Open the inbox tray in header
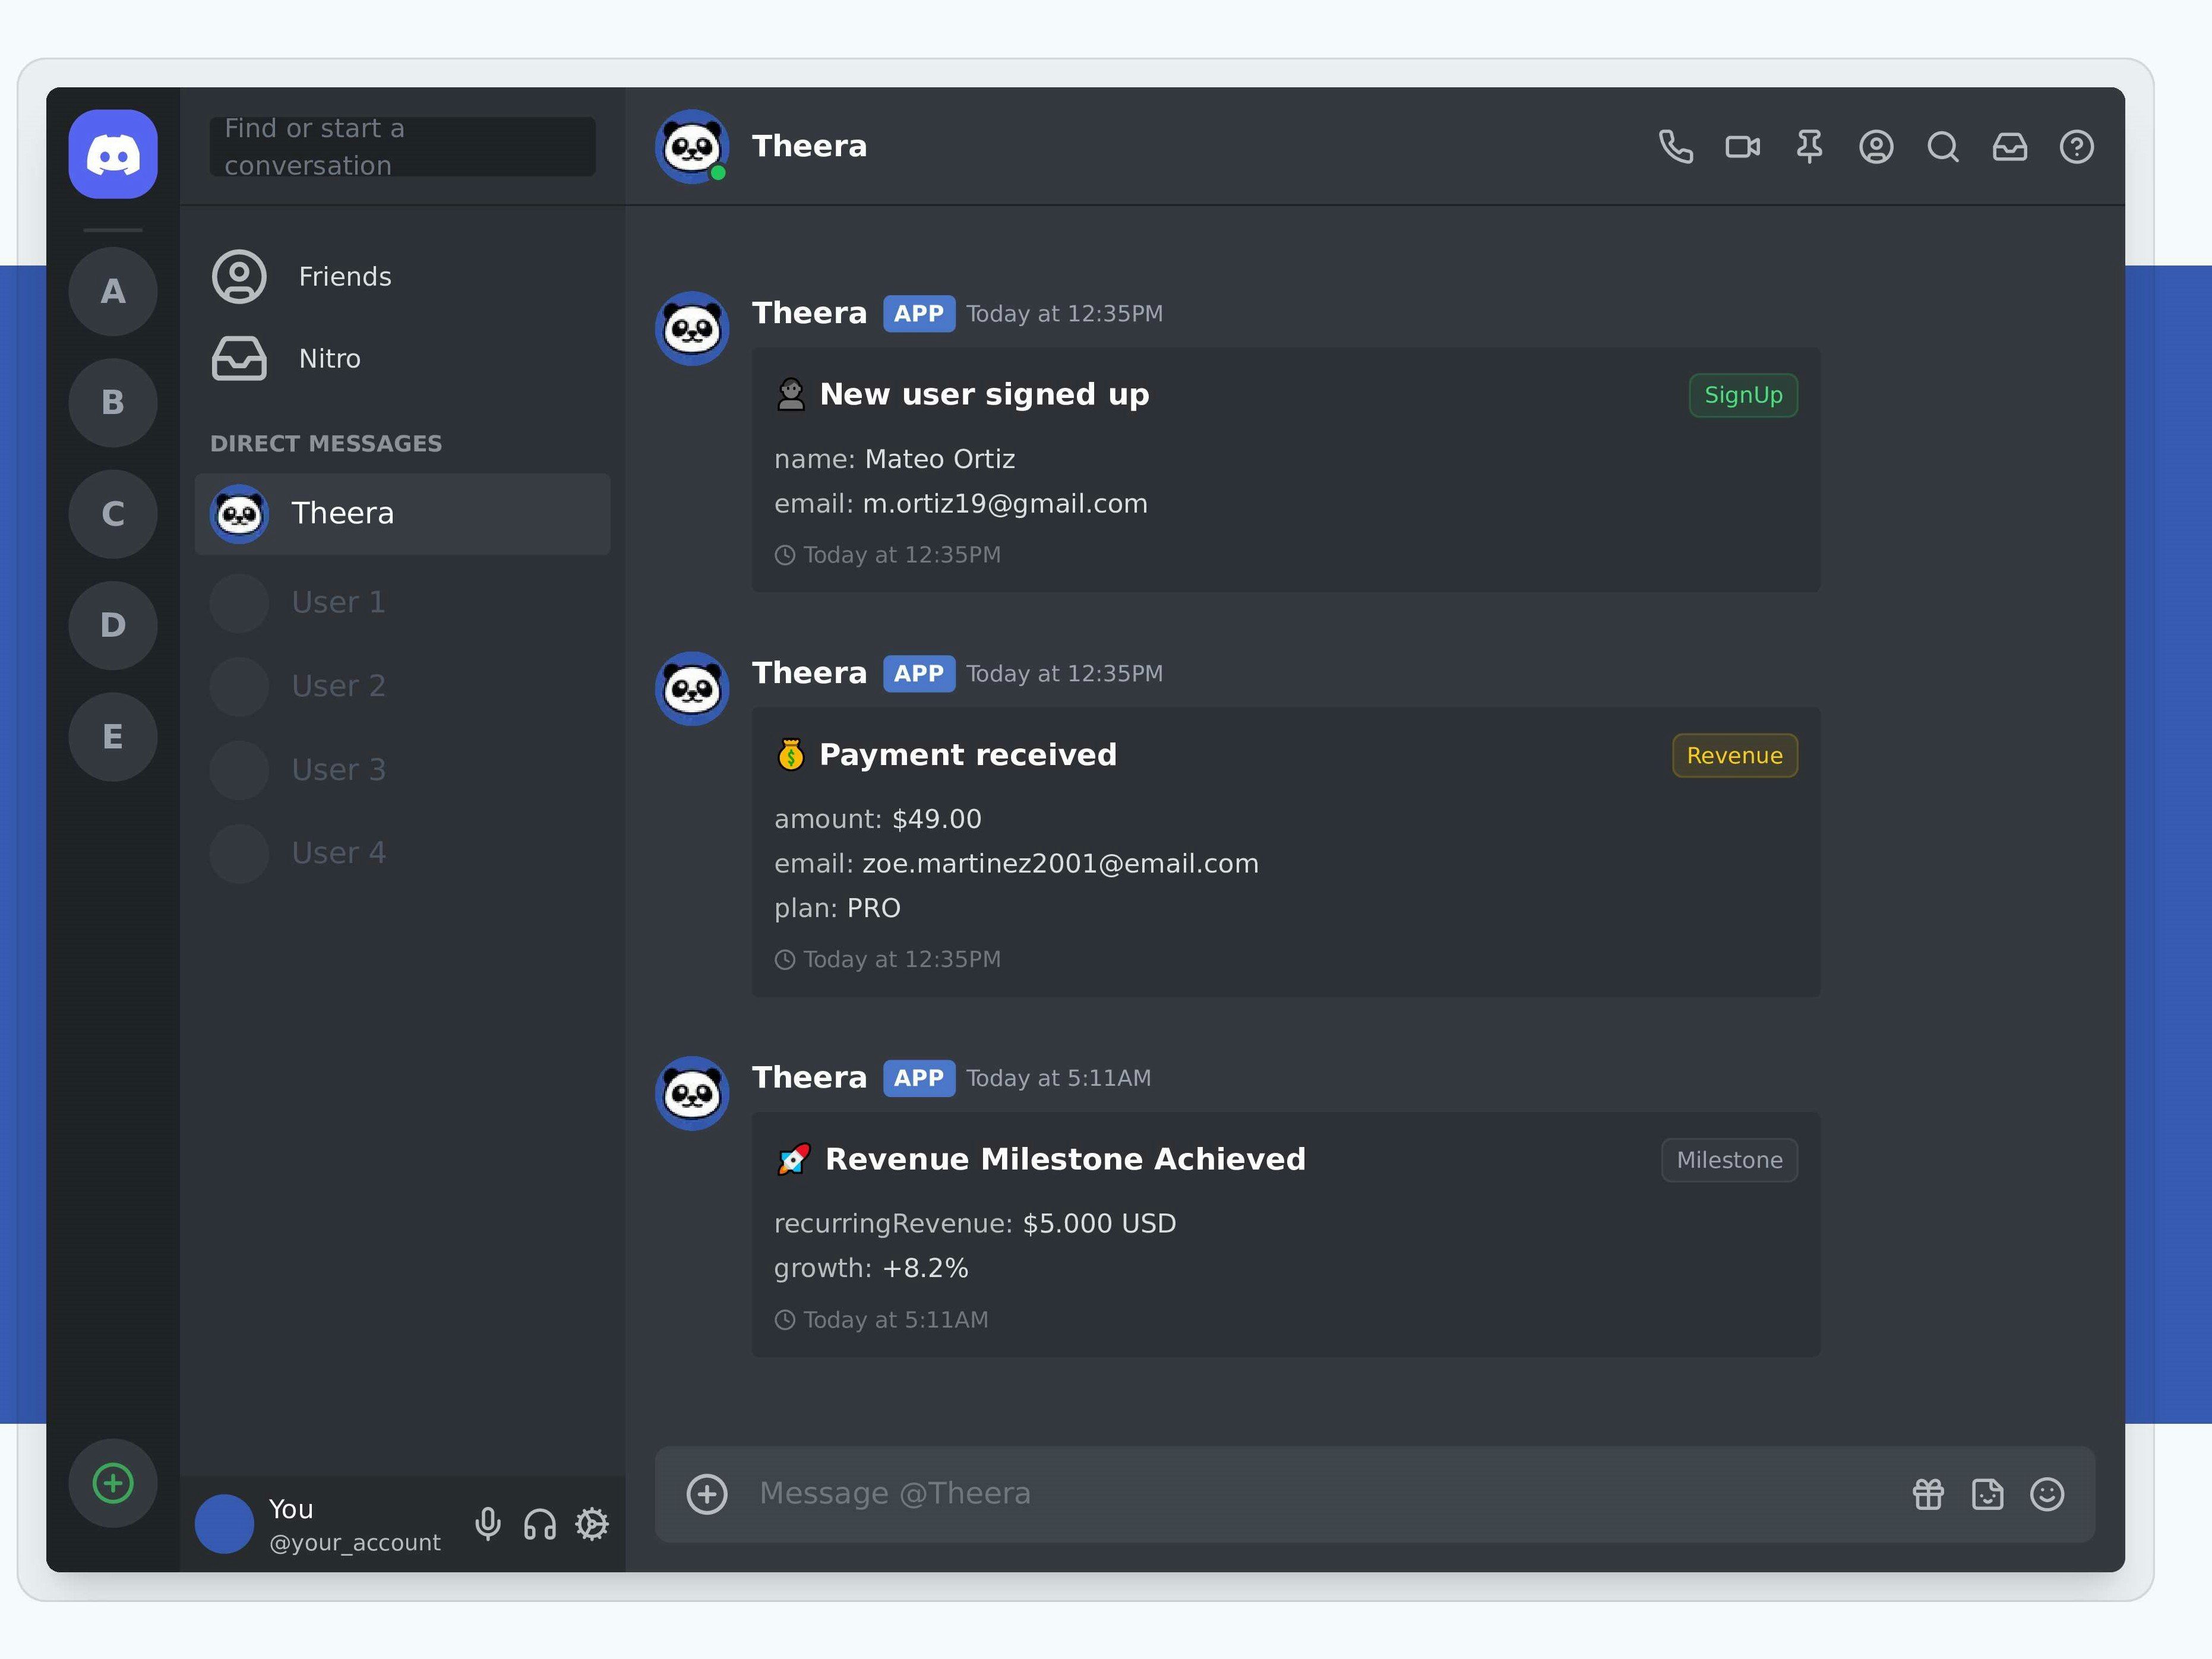2212x1659 pixels. 2010,147
